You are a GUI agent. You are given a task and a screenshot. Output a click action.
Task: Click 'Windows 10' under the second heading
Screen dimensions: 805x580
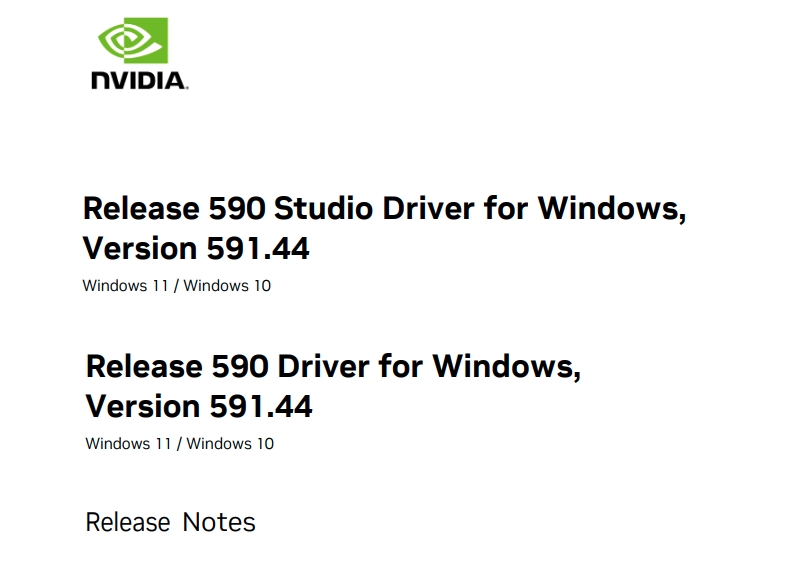click(x=230, y=443)
